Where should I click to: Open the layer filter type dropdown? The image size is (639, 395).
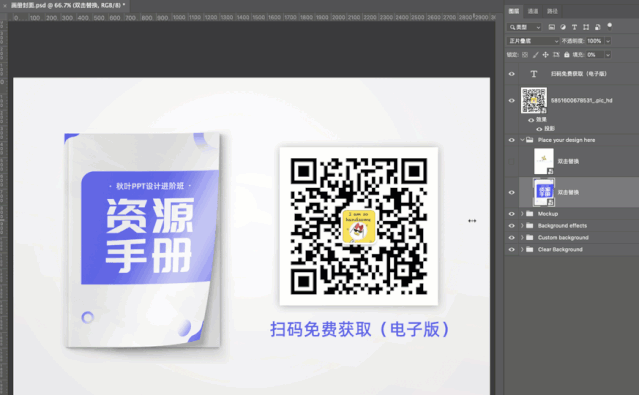(x=524, y=27)
